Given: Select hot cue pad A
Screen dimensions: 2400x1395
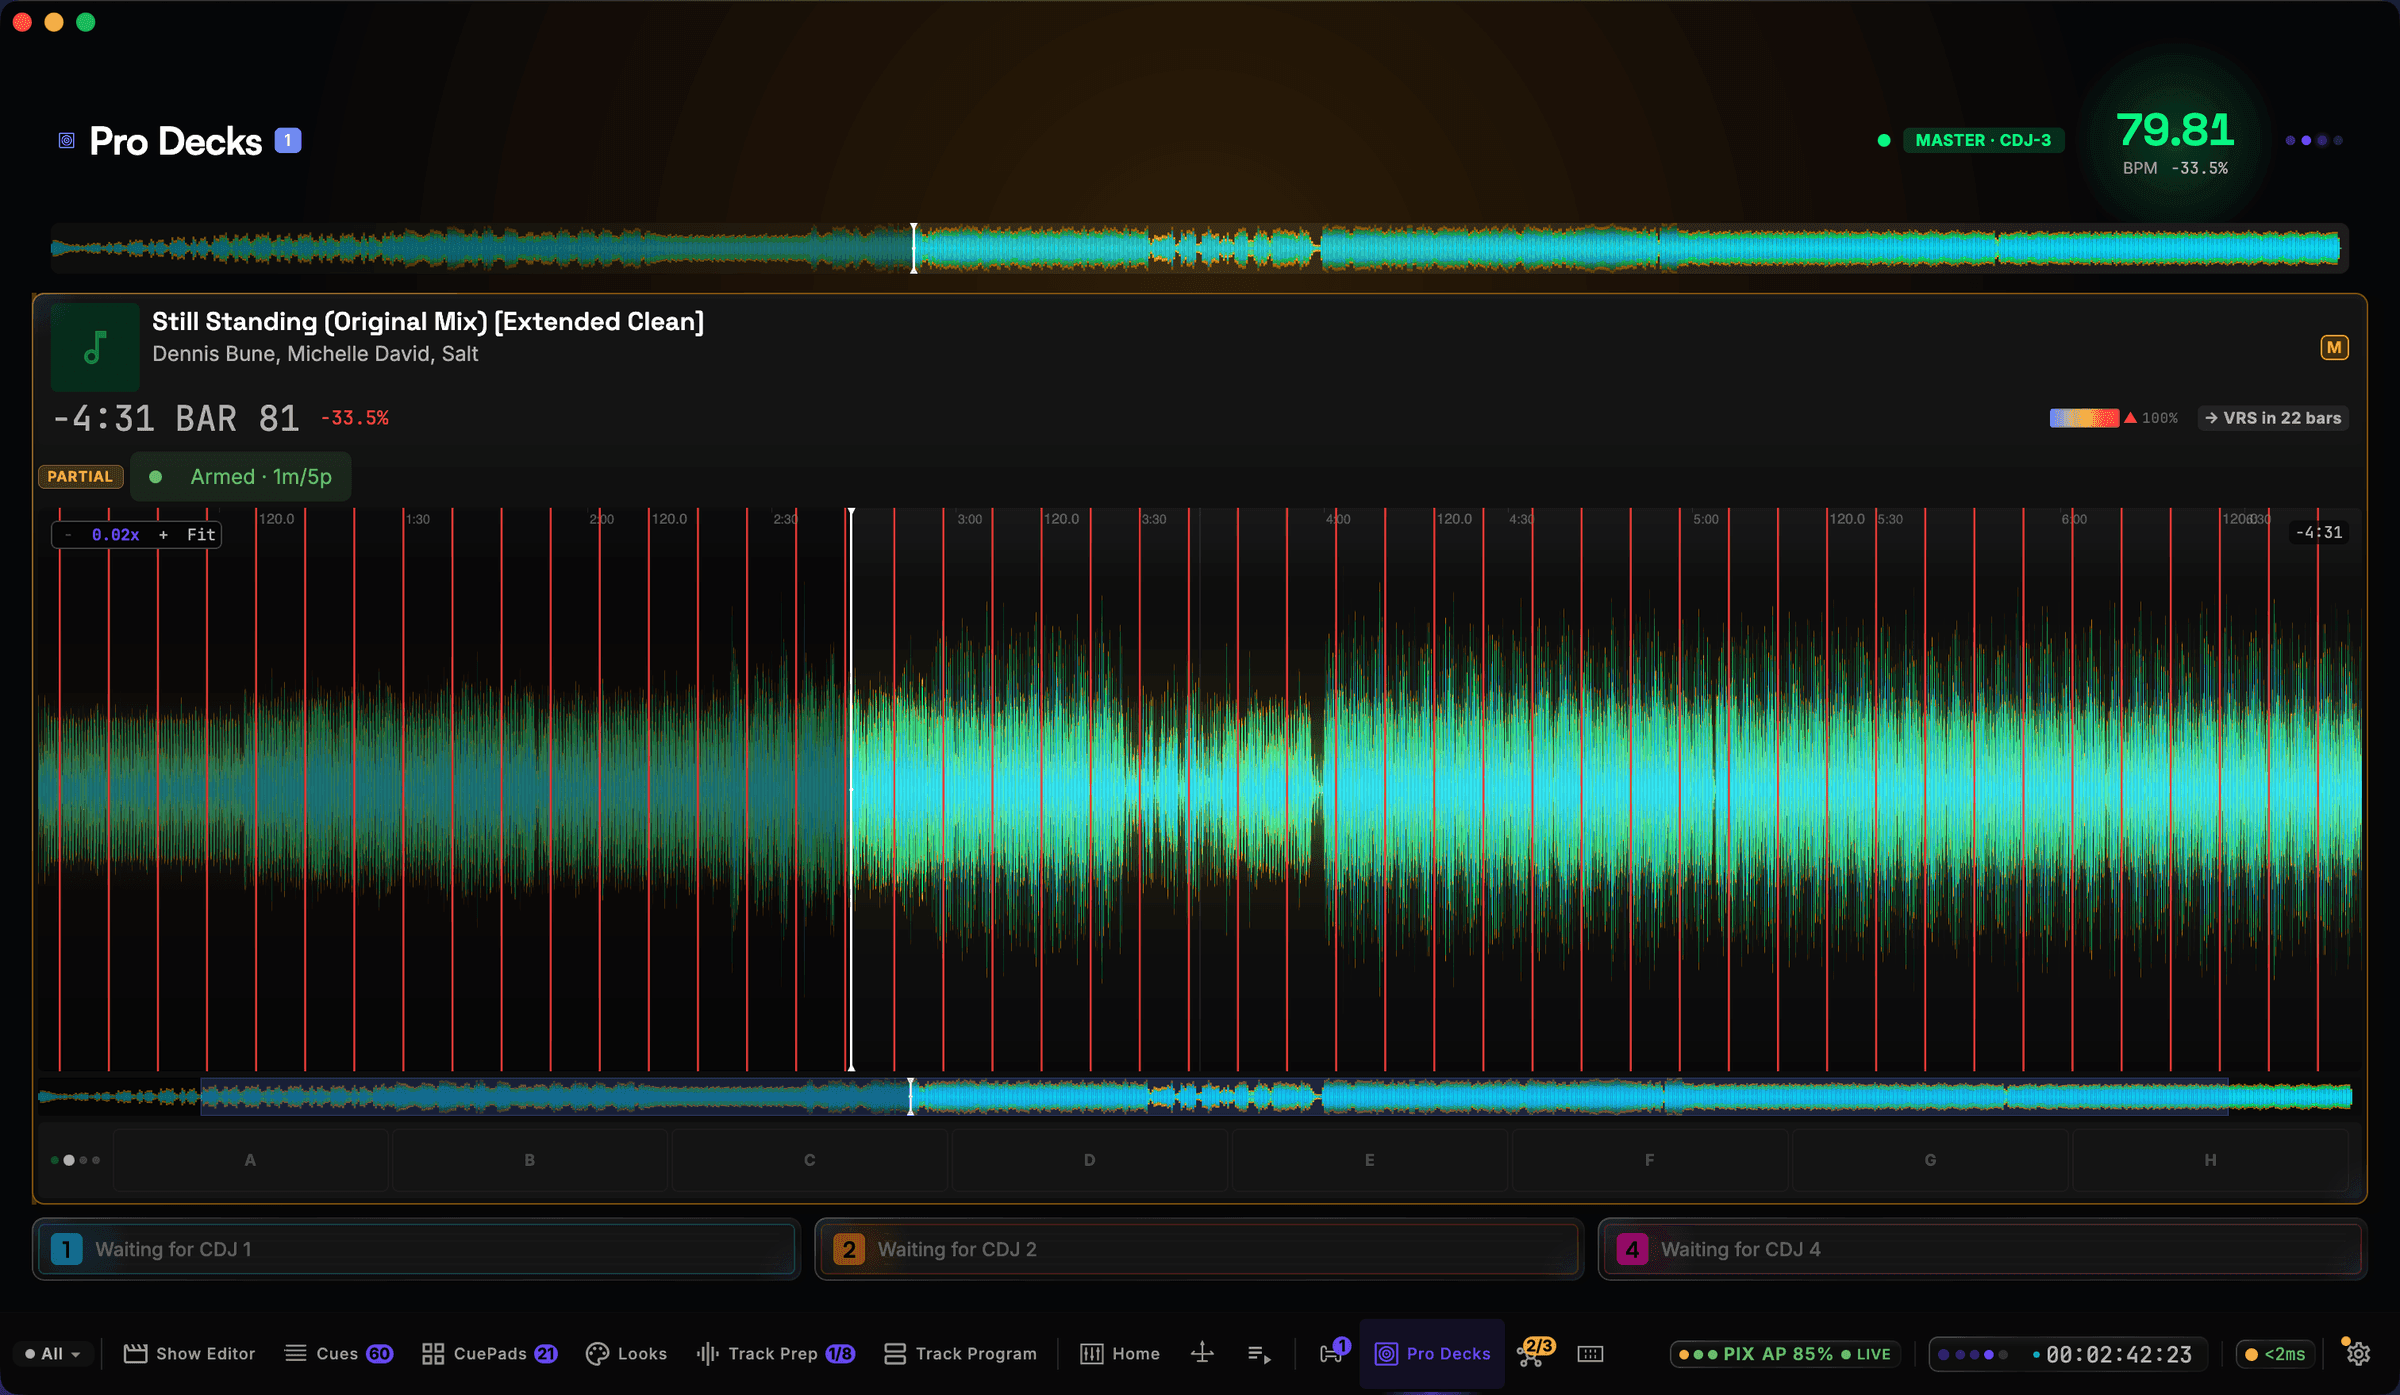Looking at the screenshot, I should pos(250,1160).
